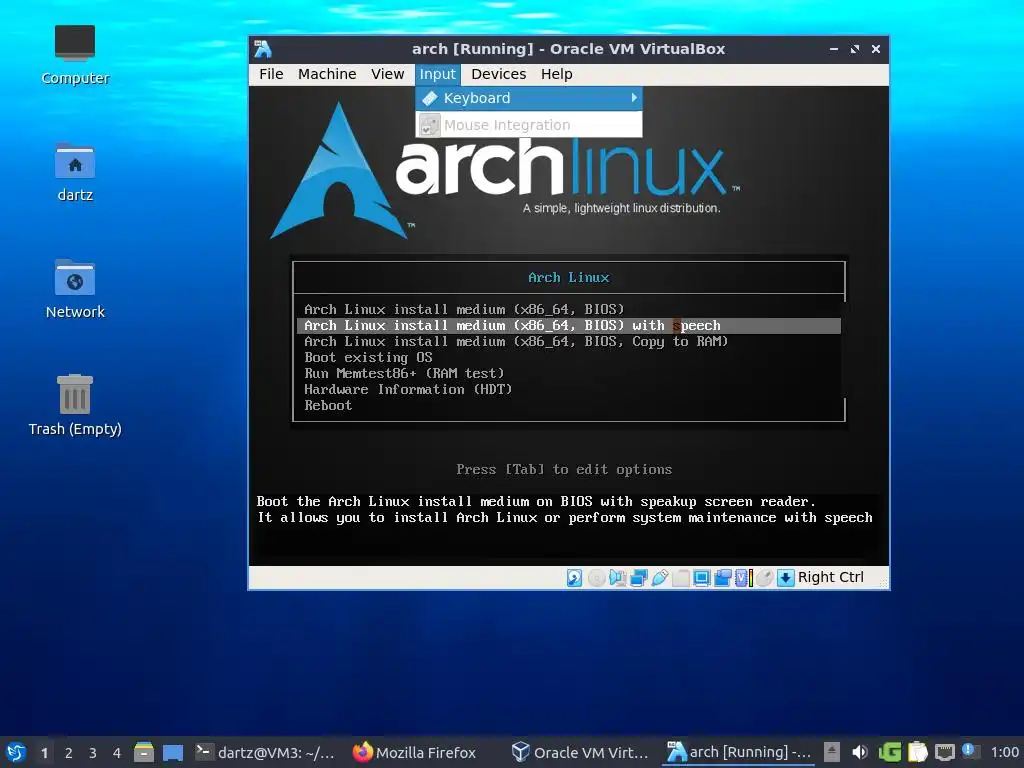Screen dimensions: 1024x768
Task: Expand the Keyboard submenu entry
Action: 529,98
